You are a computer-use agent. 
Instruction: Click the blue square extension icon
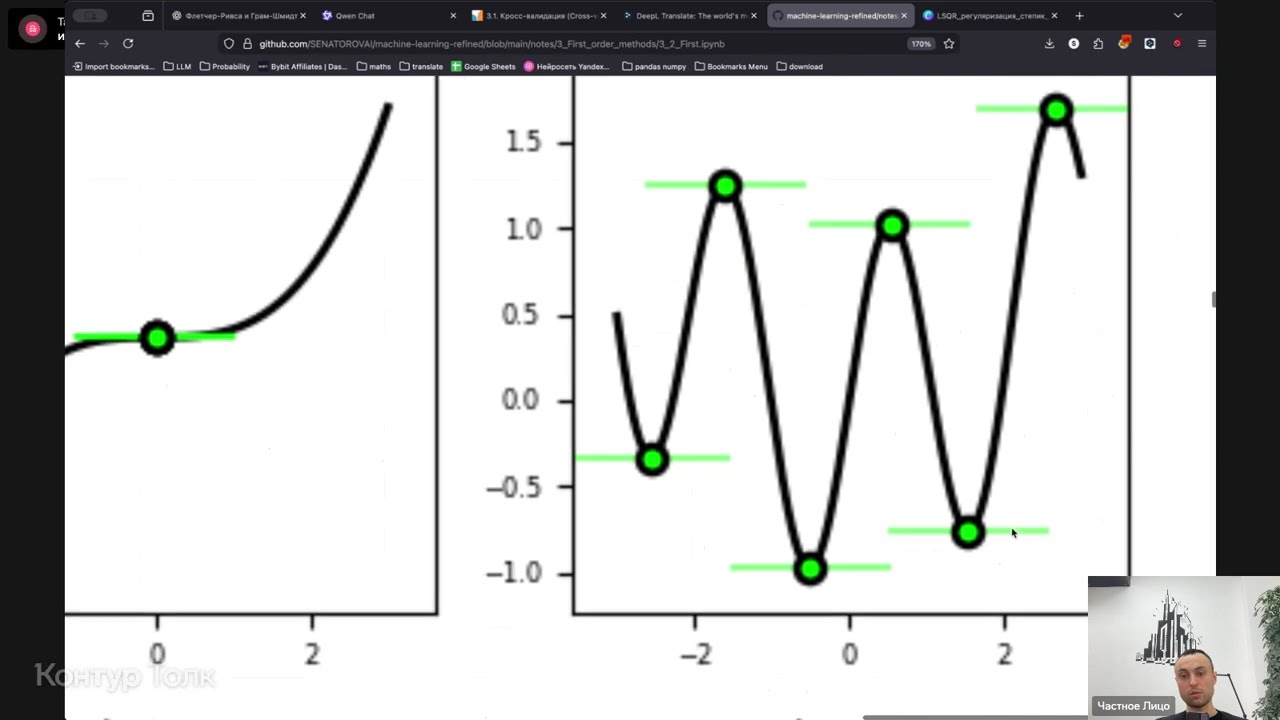click(x=1150, y=43)
